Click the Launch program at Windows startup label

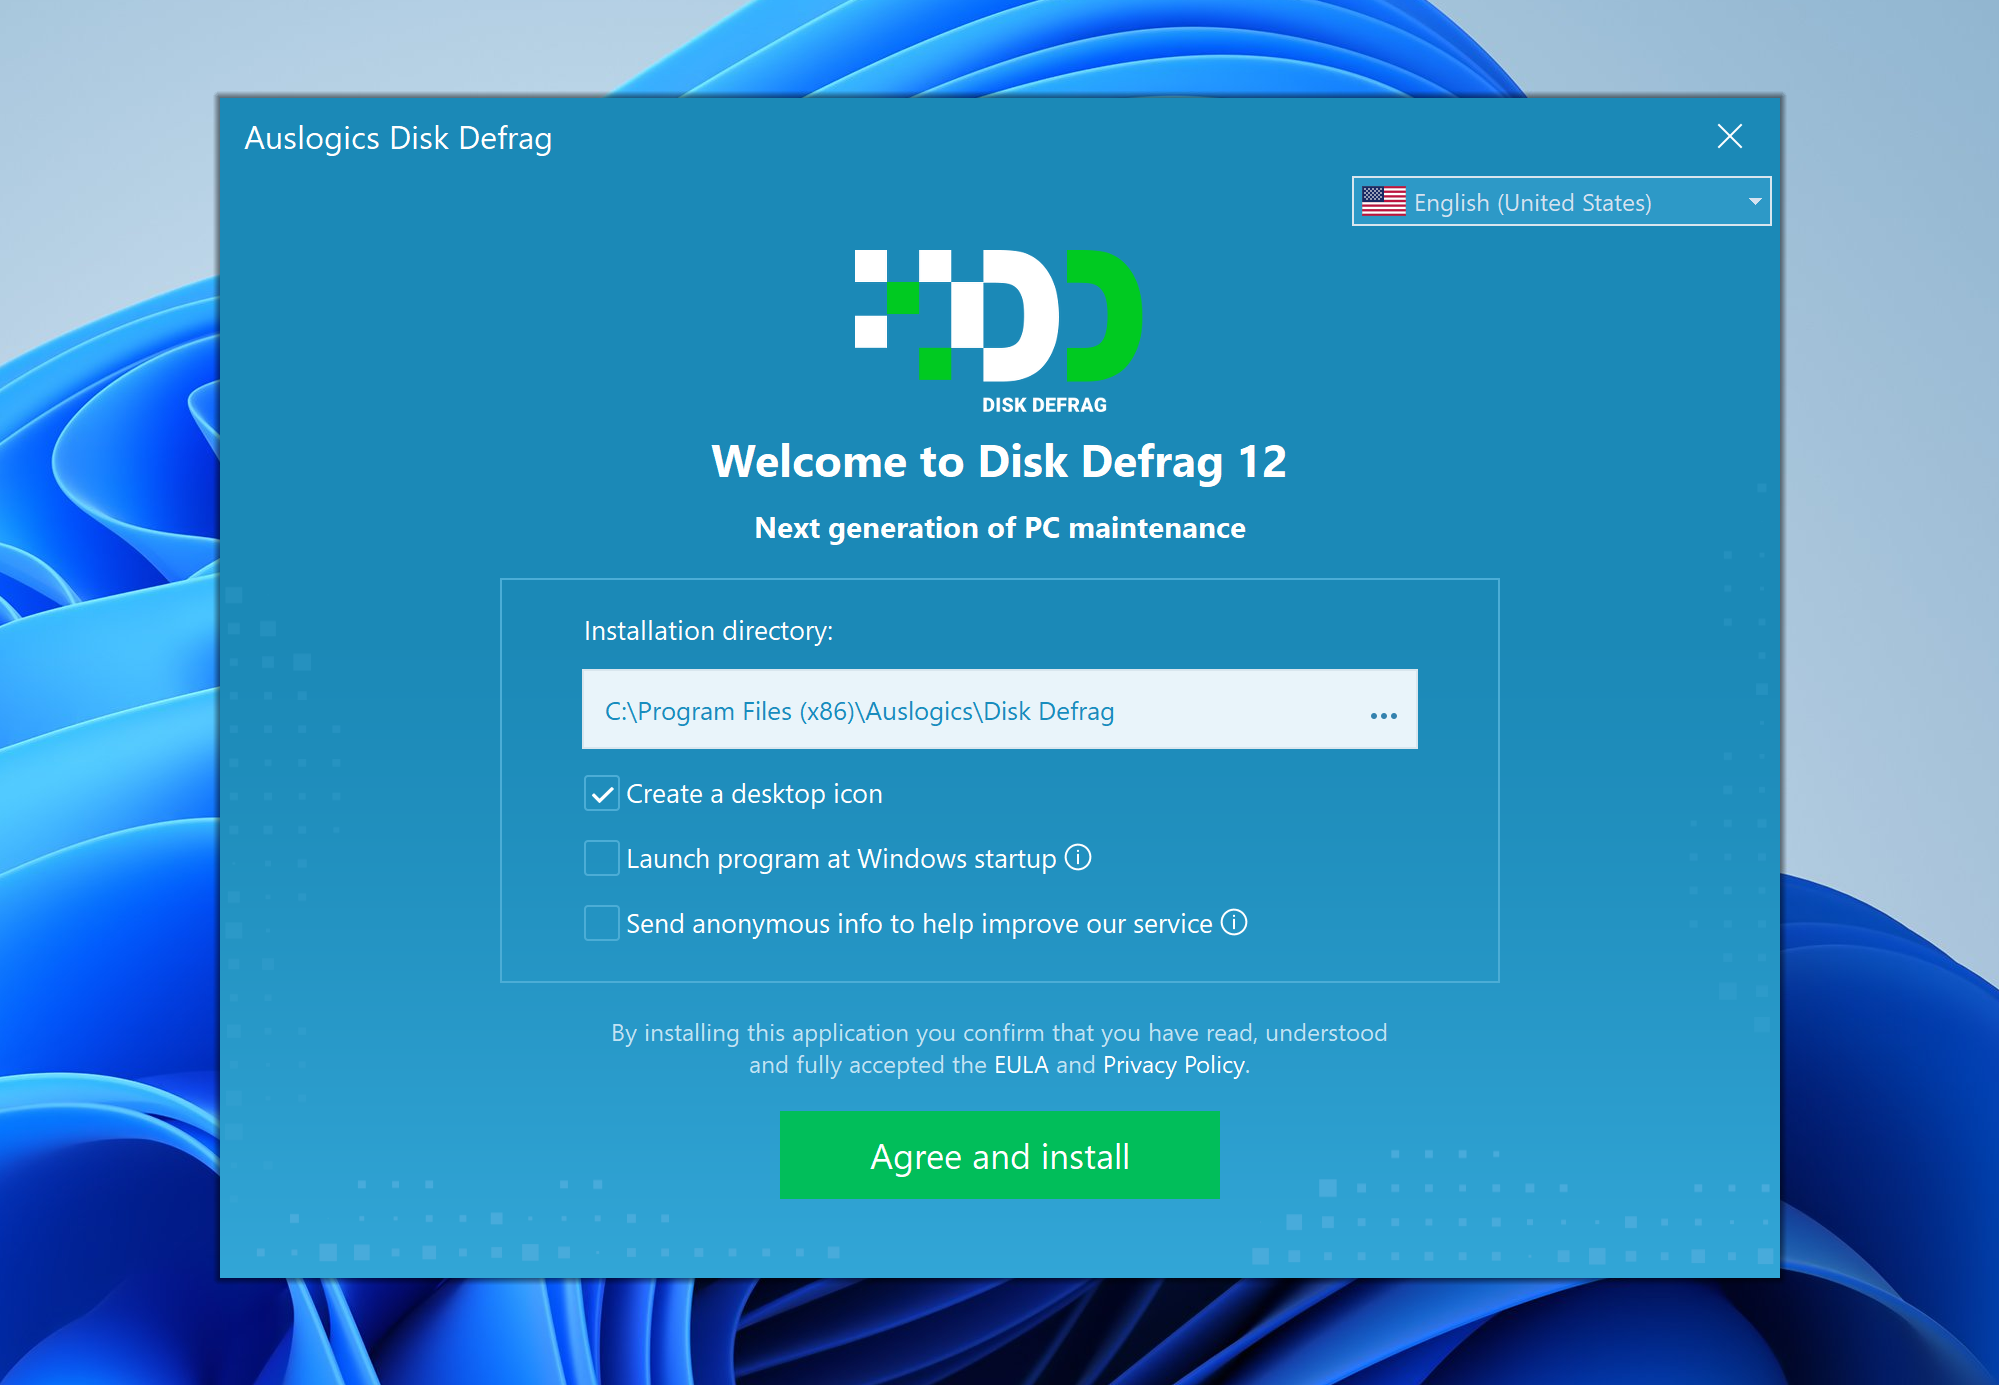point(841,859)
